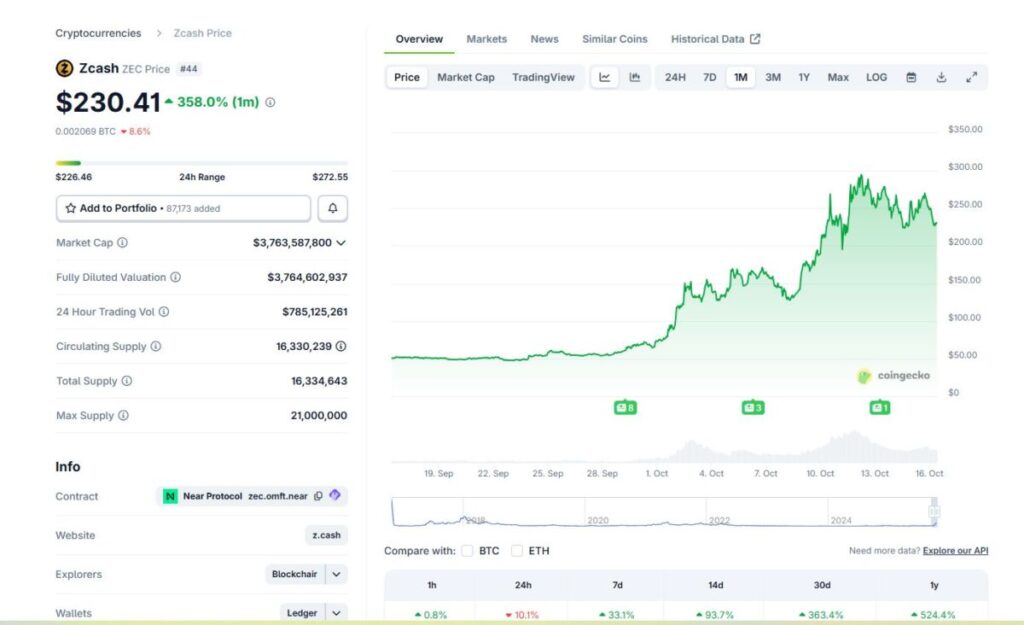The height and width of the screenshot is (625, 1024).
Task: Expand the Market Cap value chevron
Action: click(341, 243)
